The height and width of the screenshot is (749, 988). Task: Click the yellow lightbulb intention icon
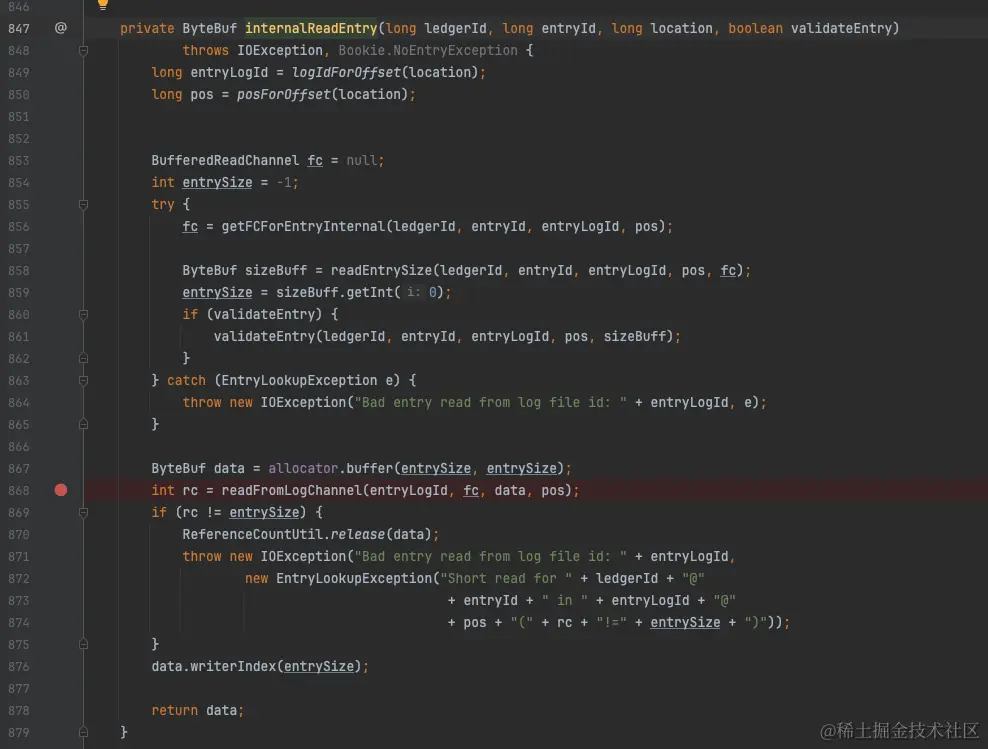point(103,4)
